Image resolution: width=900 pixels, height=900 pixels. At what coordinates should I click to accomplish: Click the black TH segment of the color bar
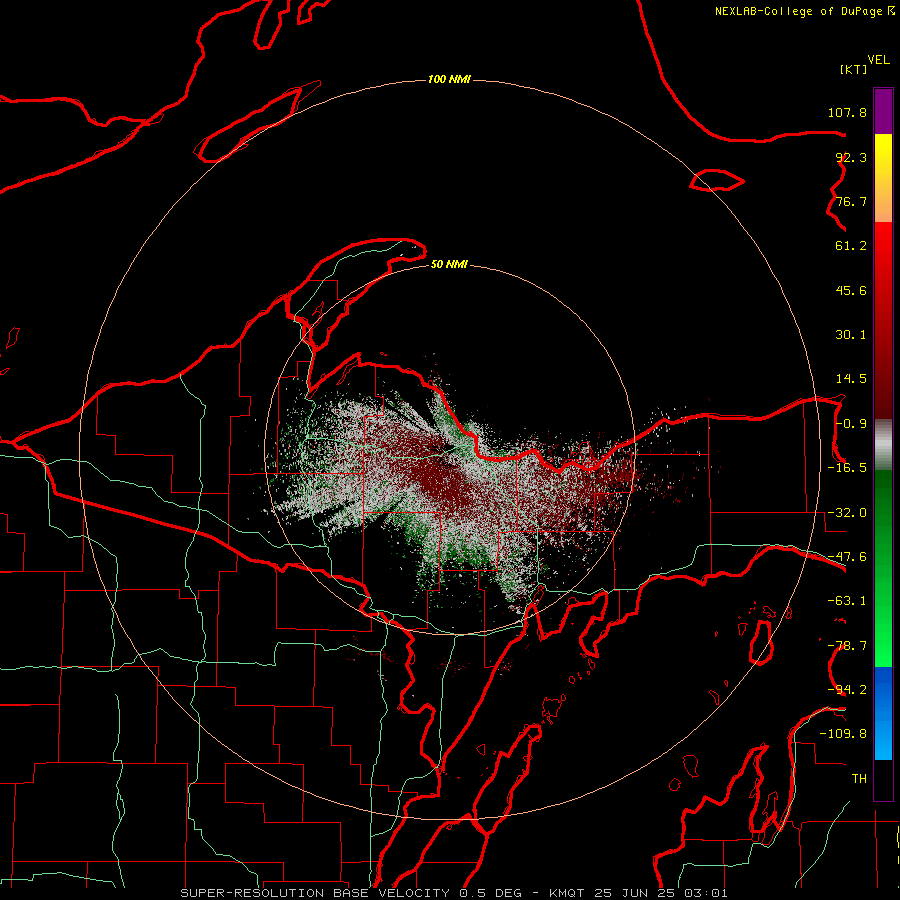click(x=883, y=779)
